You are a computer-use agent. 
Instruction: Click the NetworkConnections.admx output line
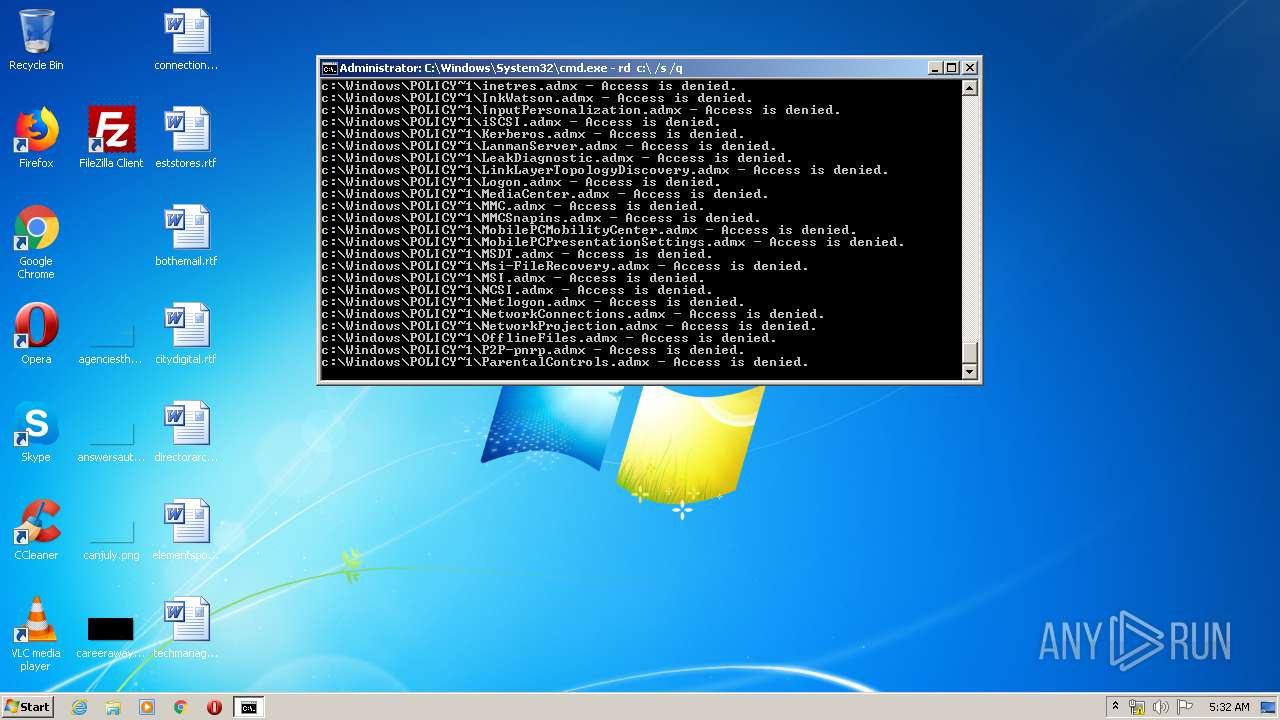point(573,314)
